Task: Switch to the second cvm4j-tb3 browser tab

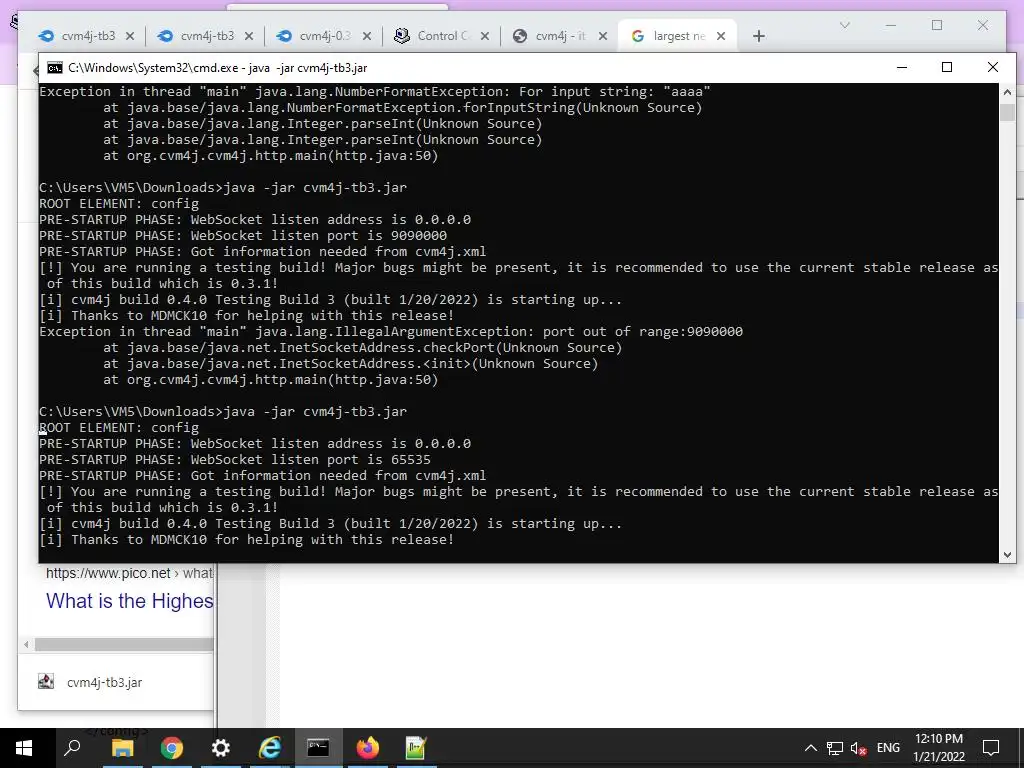Action: coord(198,36)
